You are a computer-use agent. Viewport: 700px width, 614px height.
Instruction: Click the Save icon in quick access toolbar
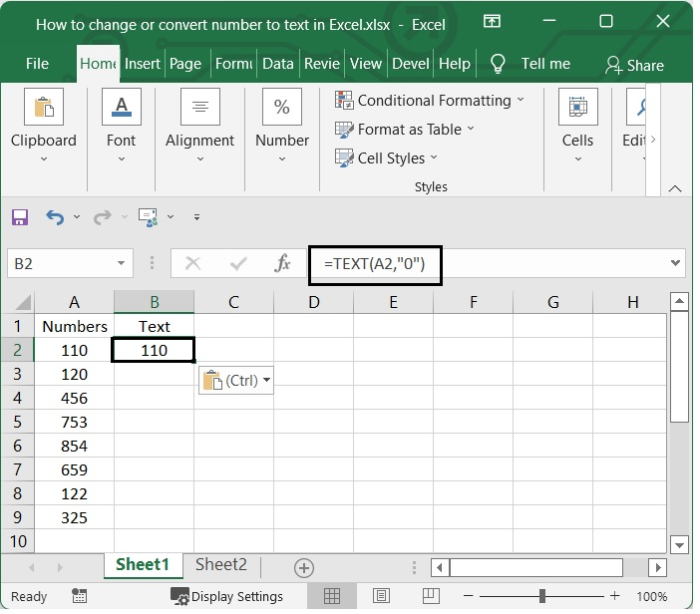(x=20, y=217)
